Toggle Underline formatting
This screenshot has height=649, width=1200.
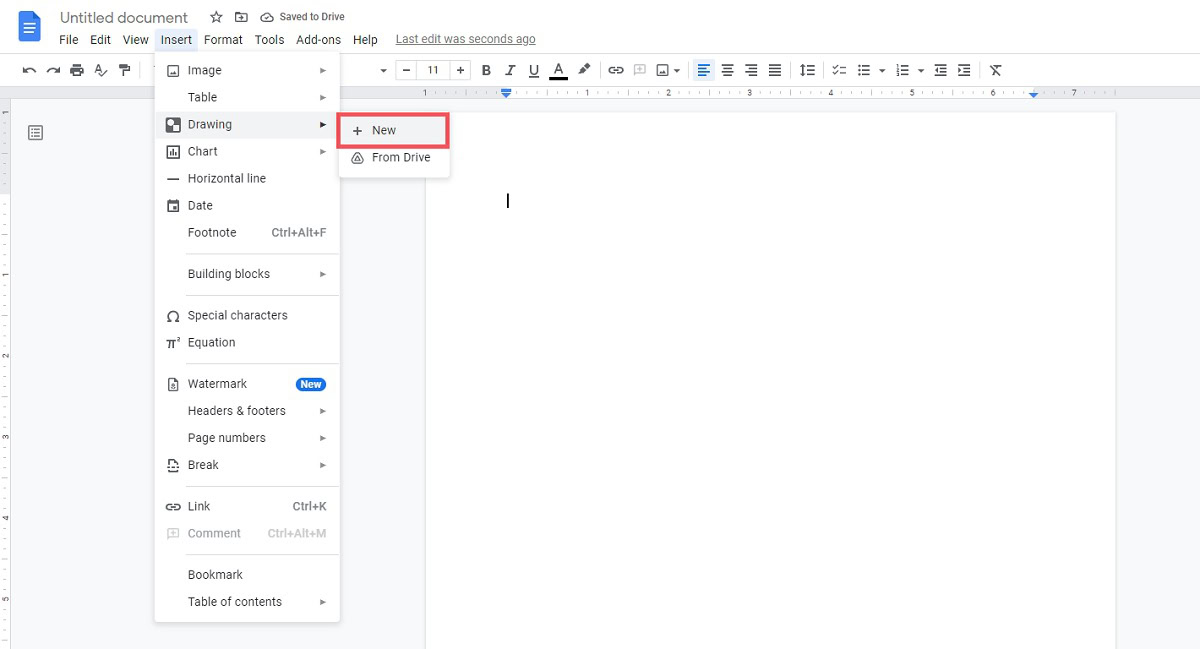pos(534,70)
